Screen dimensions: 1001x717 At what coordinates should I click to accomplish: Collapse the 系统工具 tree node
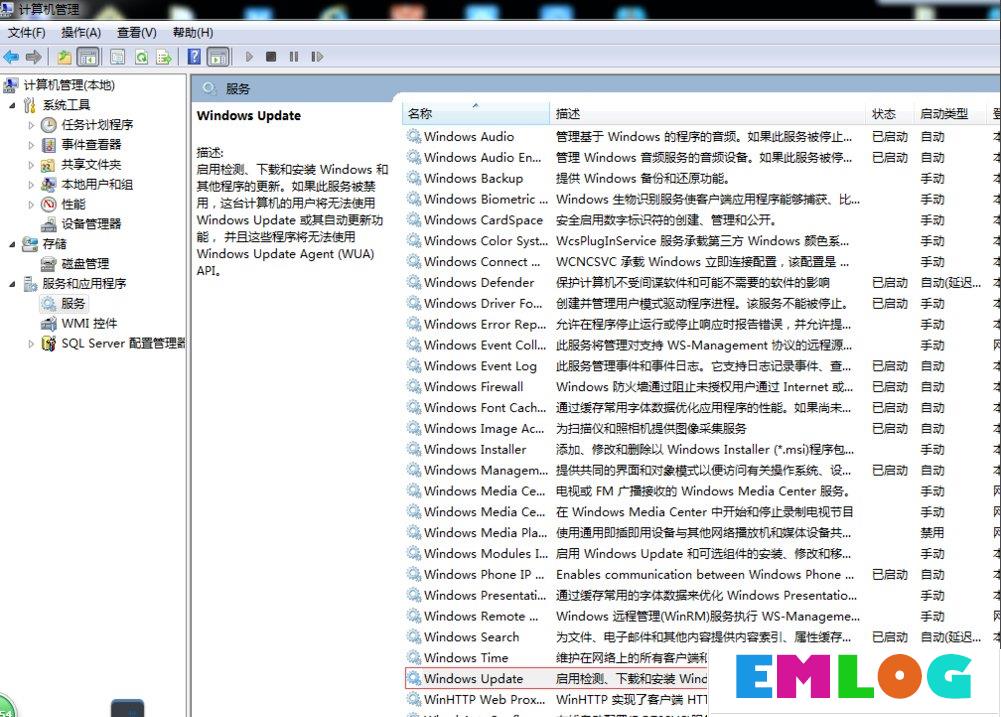coord(12,105)
